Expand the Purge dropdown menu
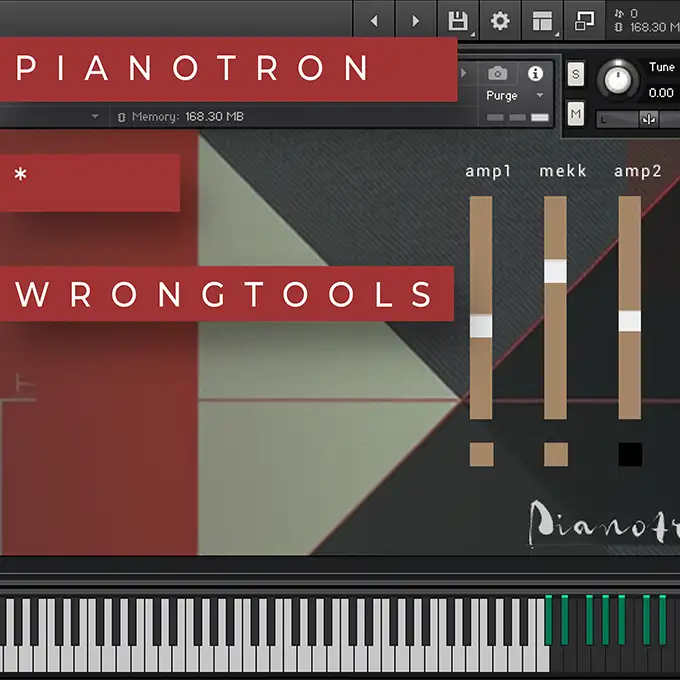 pyautogui.click(x=540, y=96)
